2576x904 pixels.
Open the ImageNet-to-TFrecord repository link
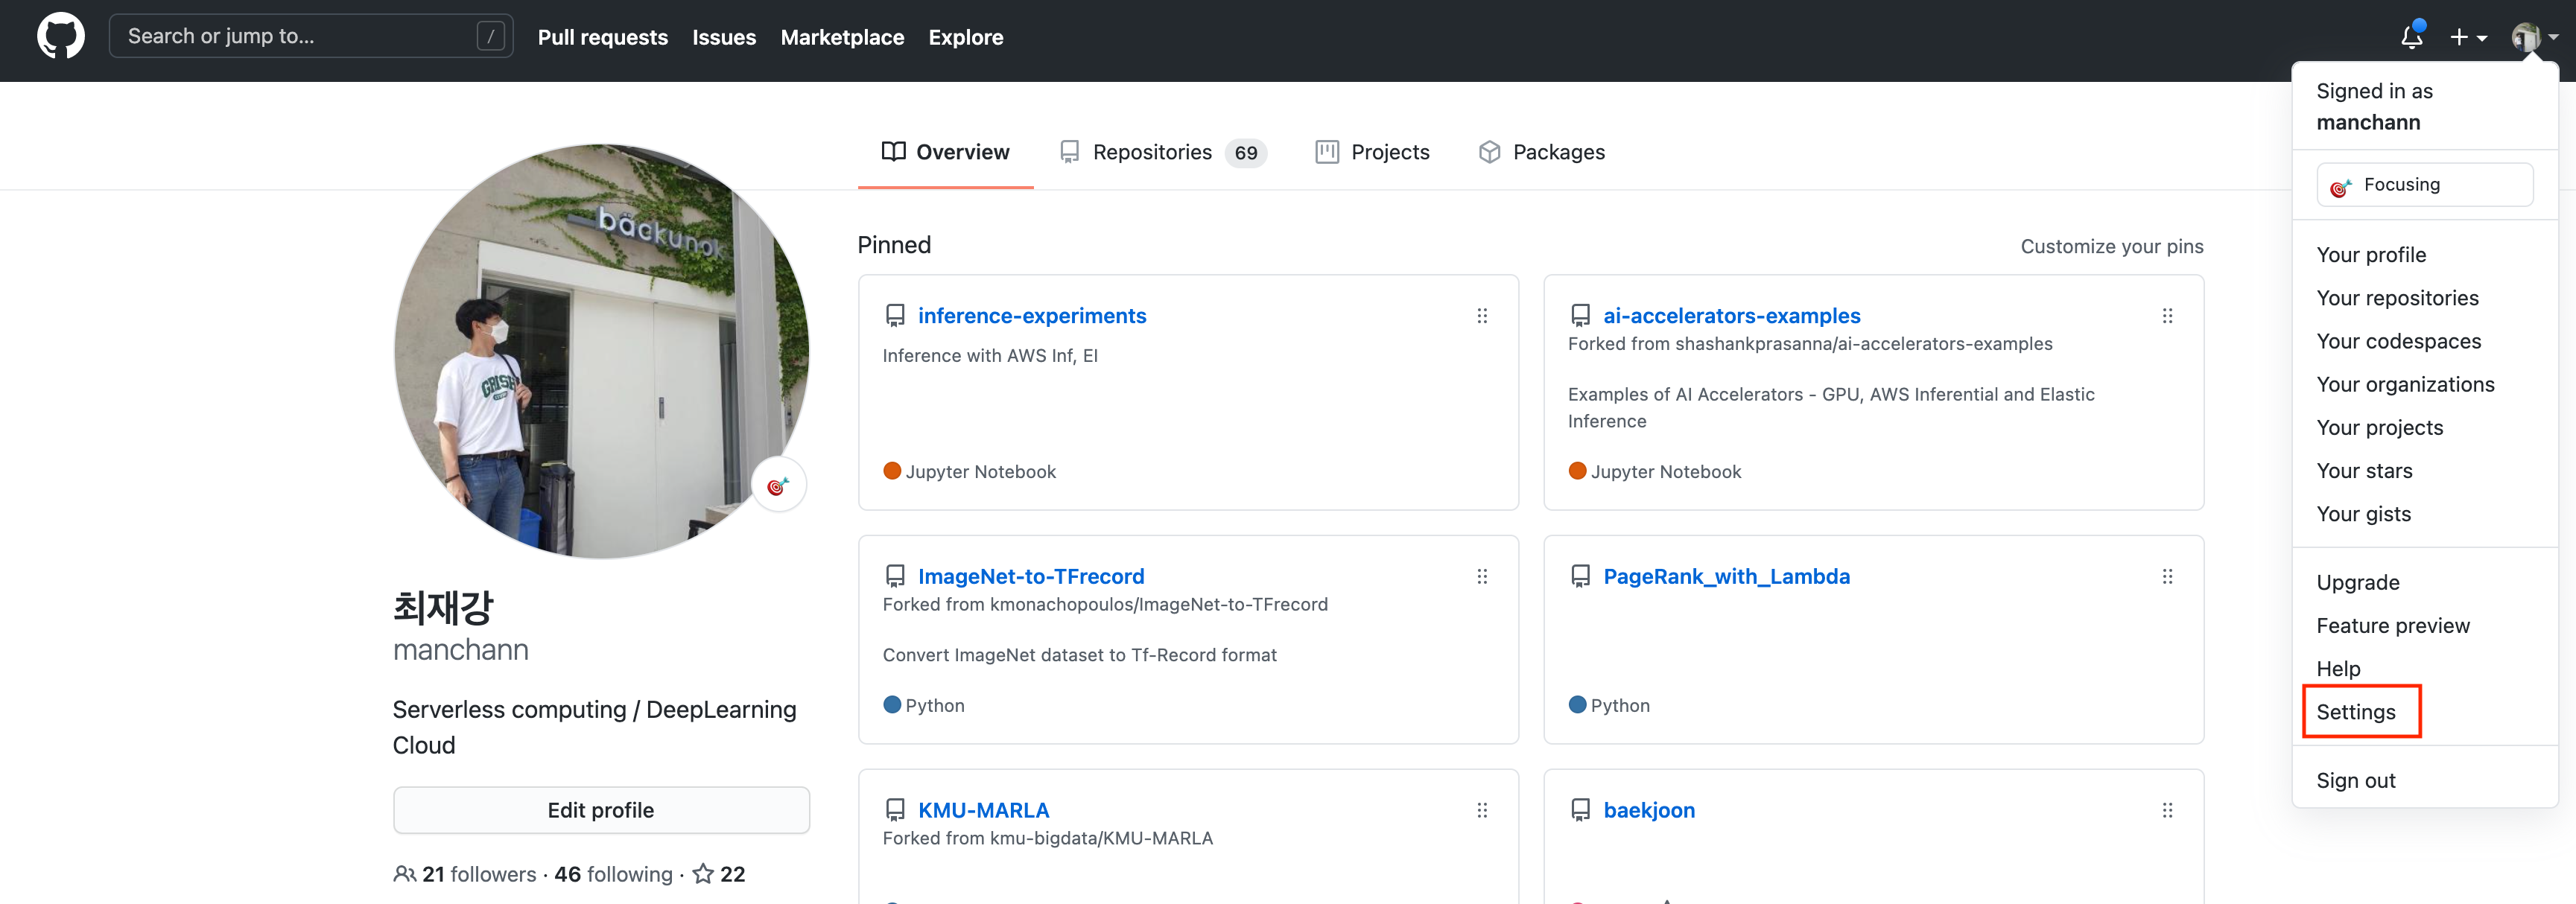pyautogui.click(x=1031, y=576)
